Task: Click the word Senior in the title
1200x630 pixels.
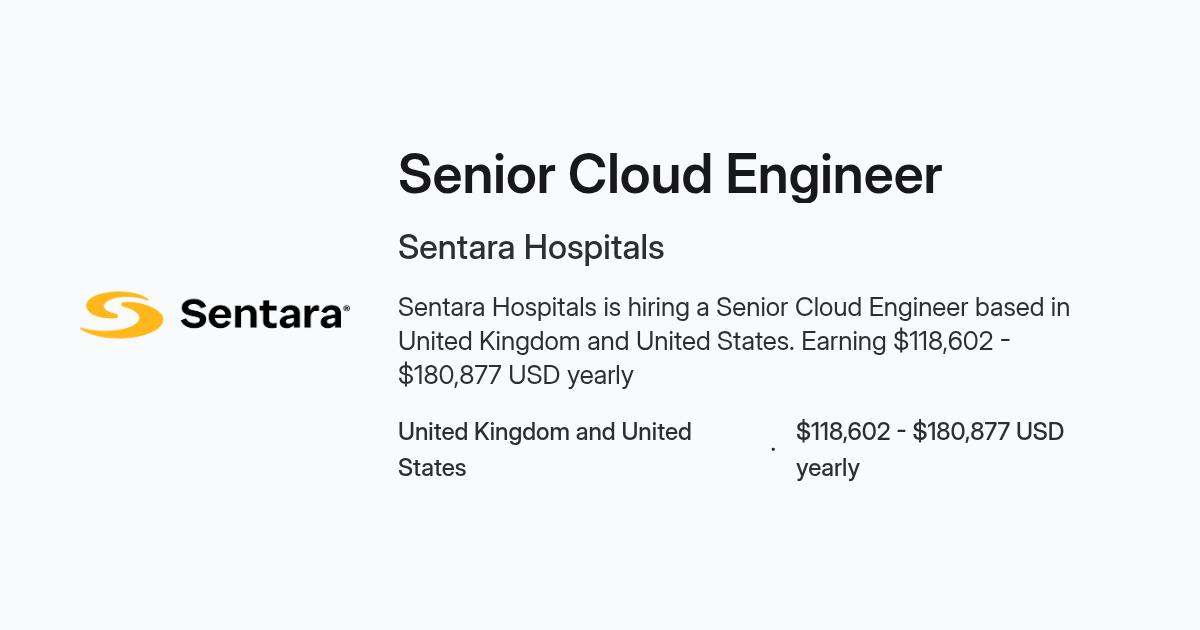Action: click(x=476, y=174)
